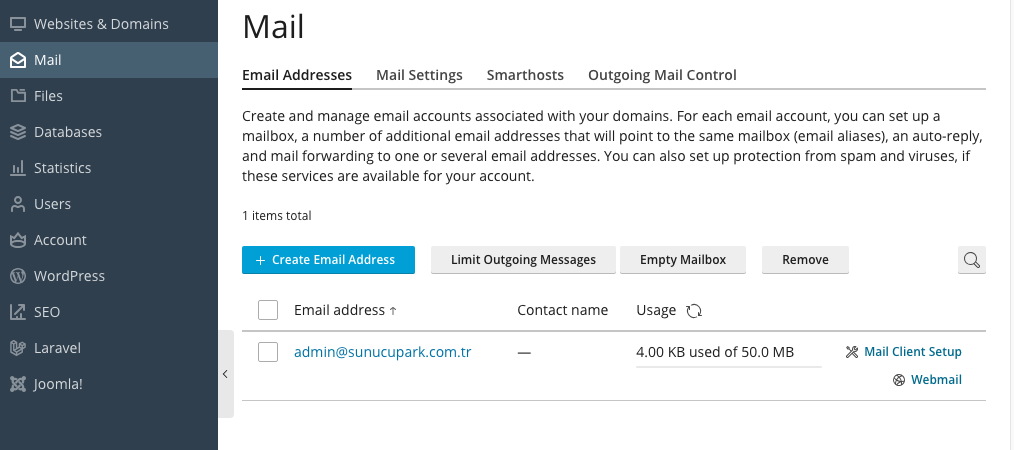Open the Outgoing Mail Control tab

(662, 75)
